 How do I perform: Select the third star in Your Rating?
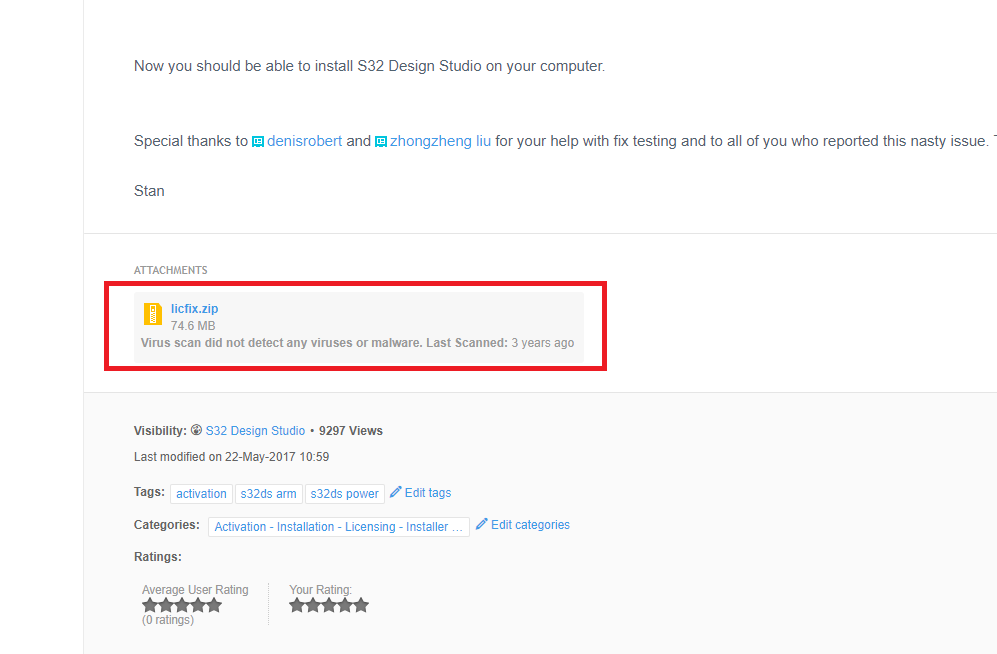pos(329,605)
